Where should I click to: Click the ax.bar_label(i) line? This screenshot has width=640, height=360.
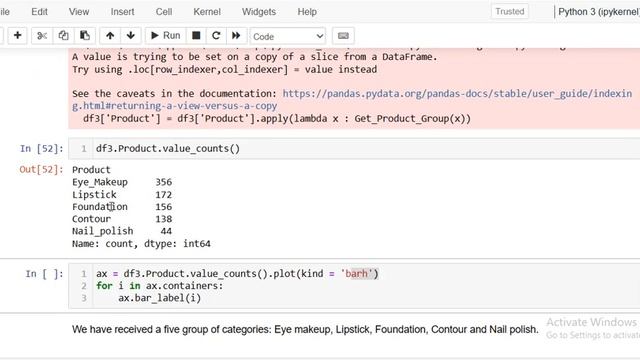click(x=160, y=298)
